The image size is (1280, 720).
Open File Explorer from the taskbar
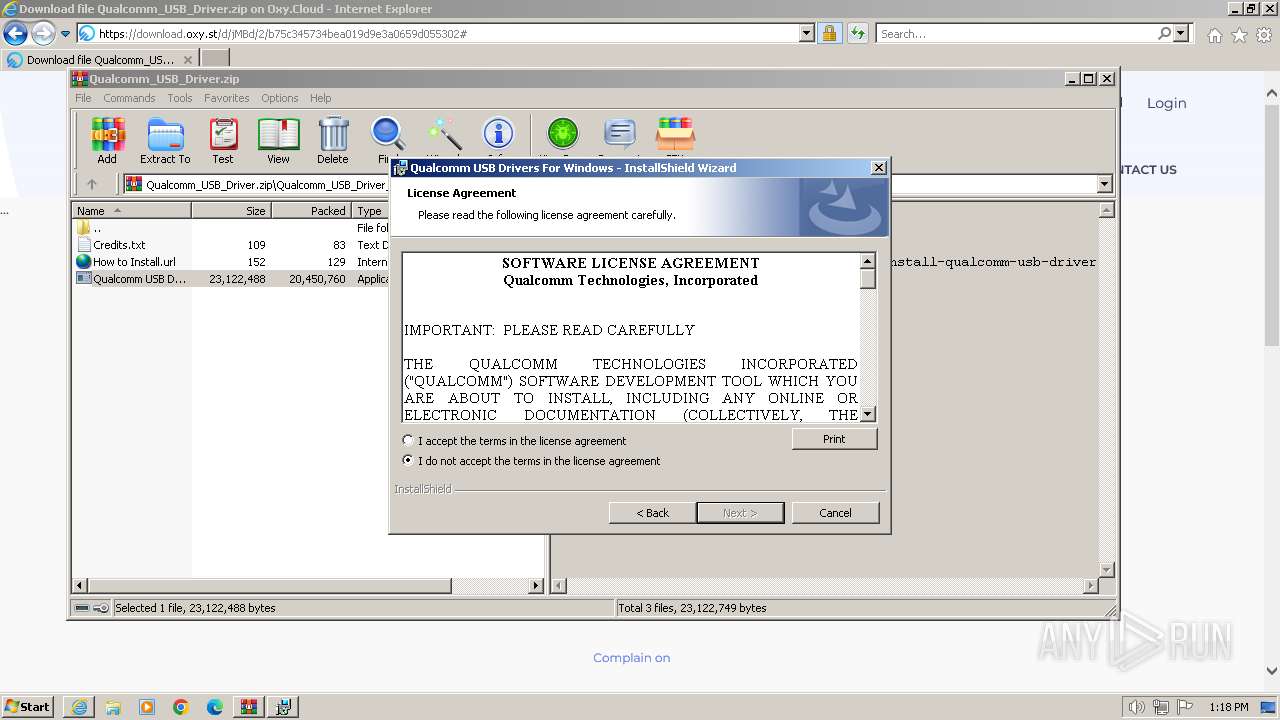[x=113, y=707]
